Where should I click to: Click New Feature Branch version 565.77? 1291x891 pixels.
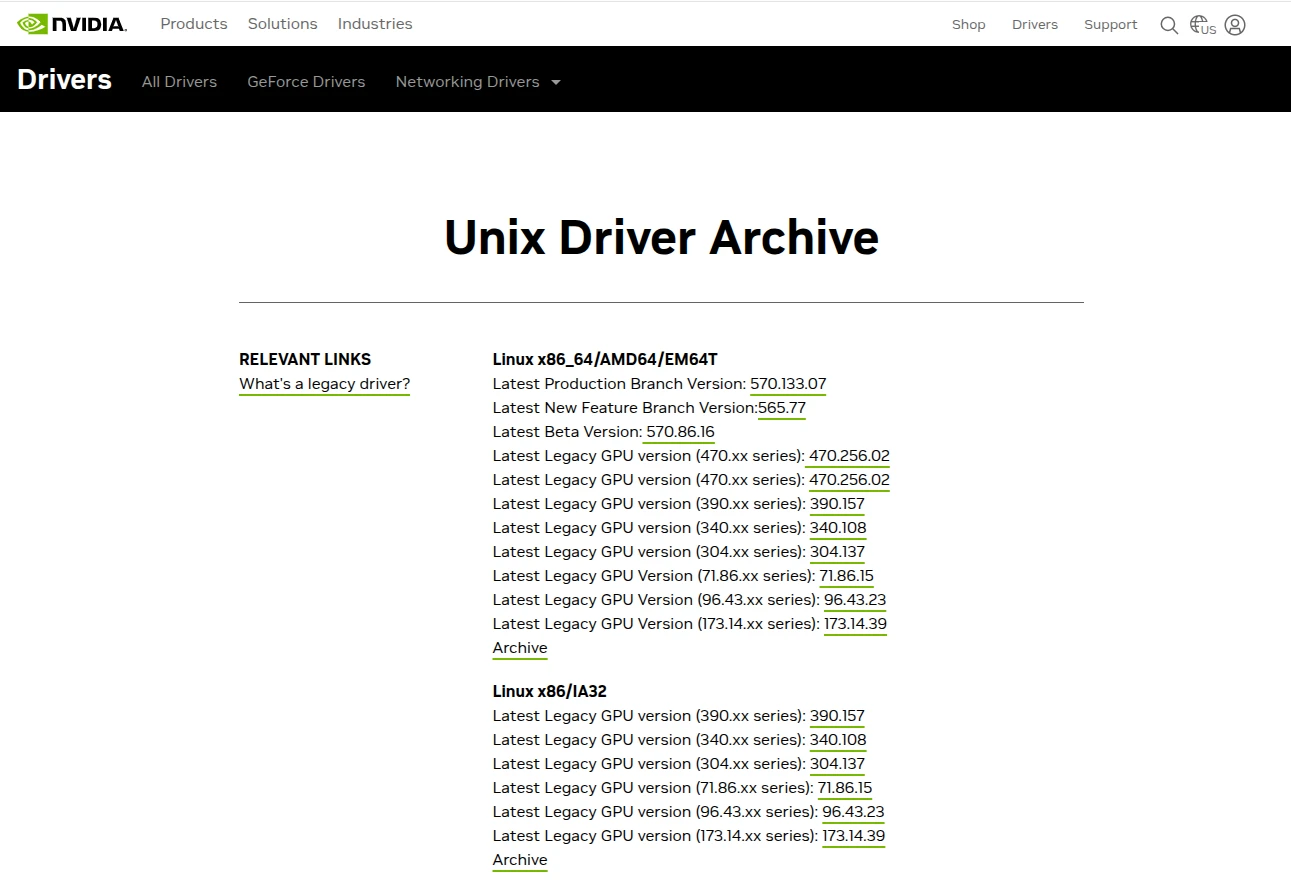781,408
